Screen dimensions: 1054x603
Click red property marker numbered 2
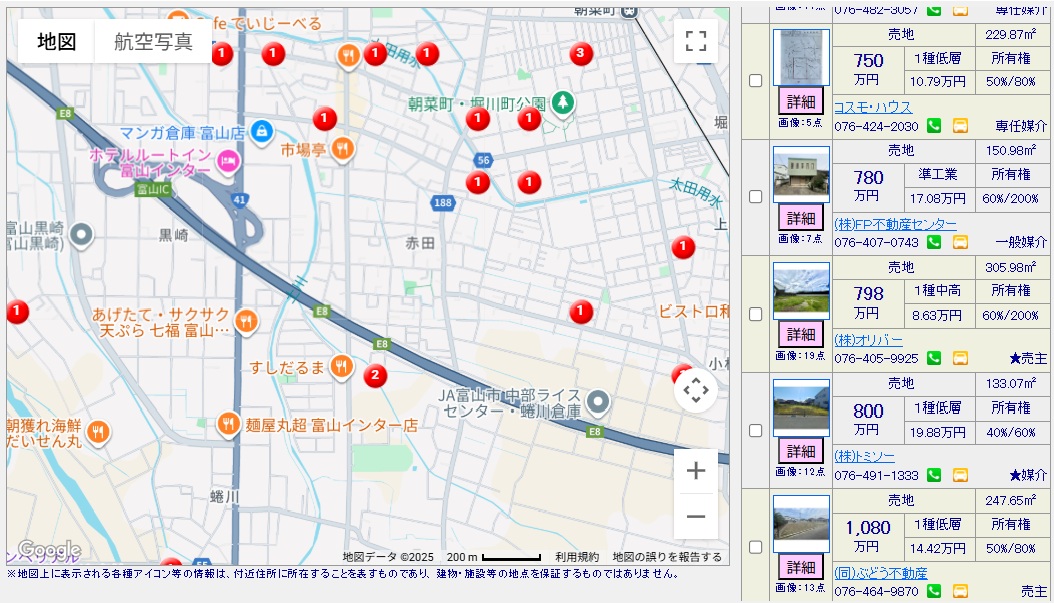point(374,376)
